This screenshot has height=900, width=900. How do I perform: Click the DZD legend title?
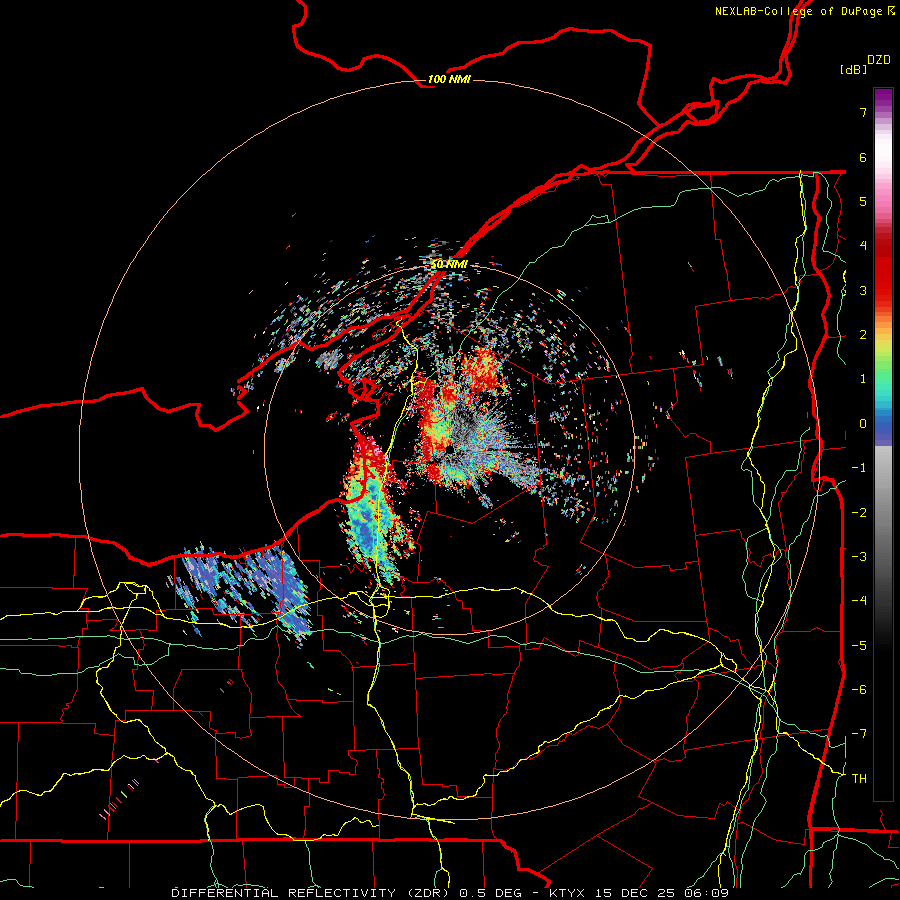pyautogui.click(x=879, y=60)
